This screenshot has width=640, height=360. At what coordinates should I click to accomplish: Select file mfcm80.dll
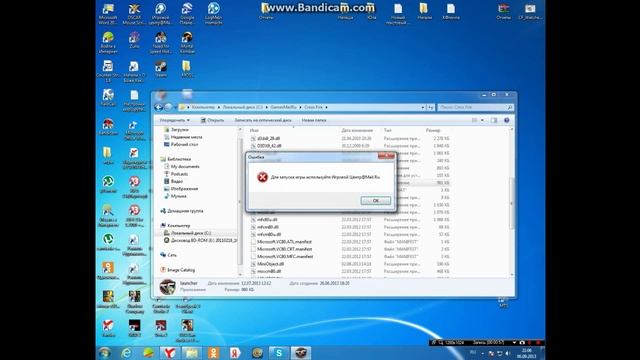[268, 227]
